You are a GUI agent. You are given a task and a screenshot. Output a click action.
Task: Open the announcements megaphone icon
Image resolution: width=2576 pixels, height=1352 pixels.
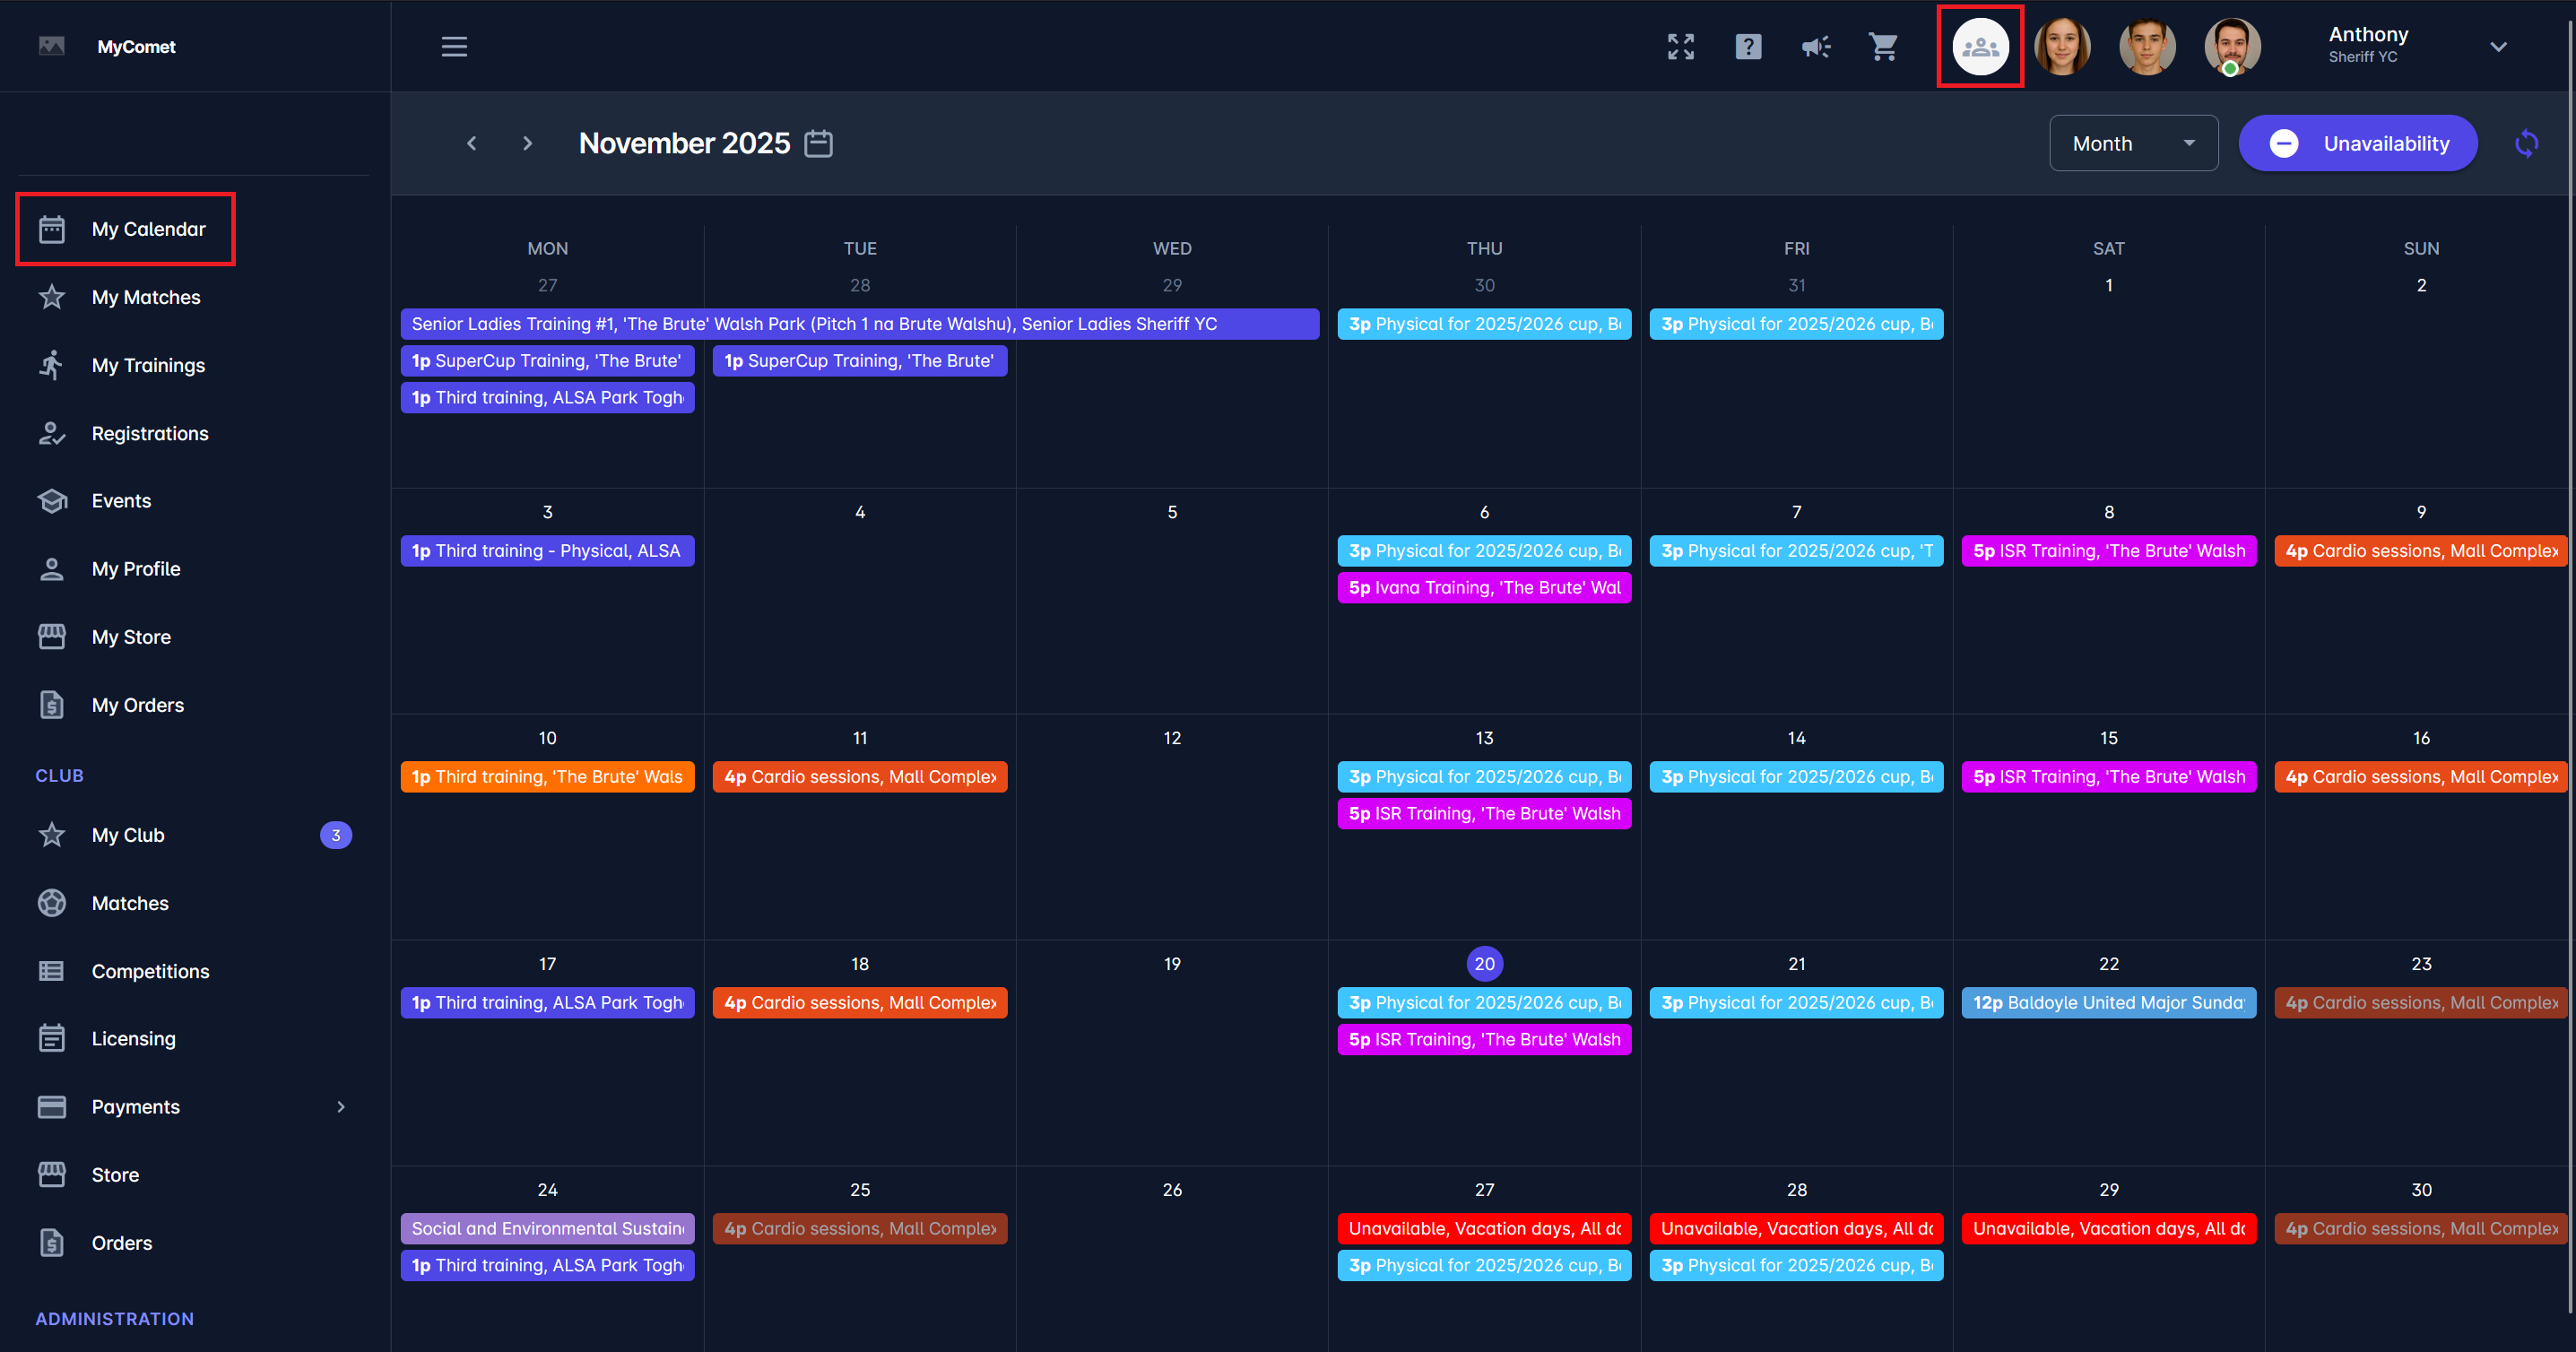click(1815, 46)
